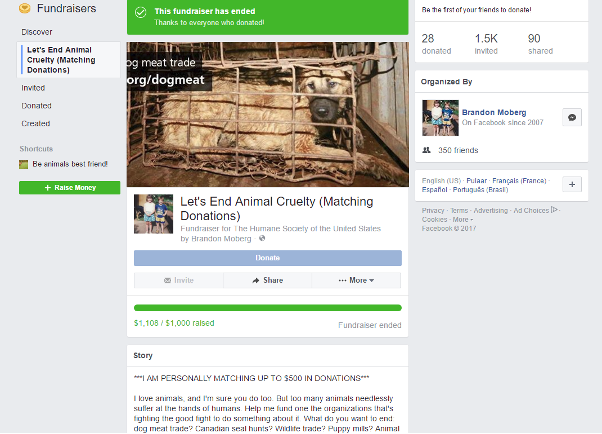Click the green Raise Money button

coord(69,187)
